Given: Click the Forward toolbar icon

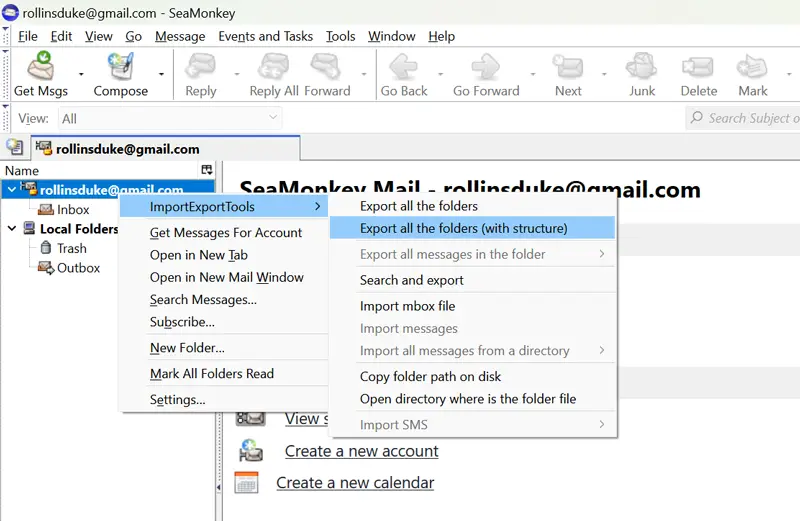Looking at the screenshot, I should coord(326,66).
